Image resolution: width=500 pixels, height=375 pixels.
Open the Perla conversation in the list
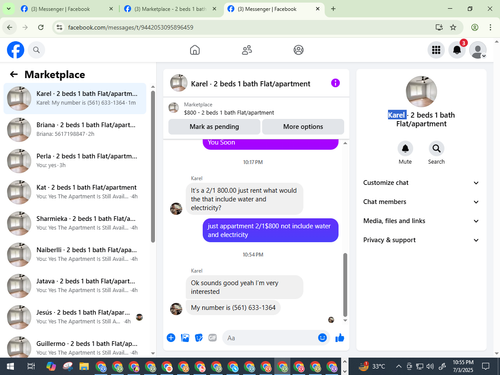click(x=75, y=161)
